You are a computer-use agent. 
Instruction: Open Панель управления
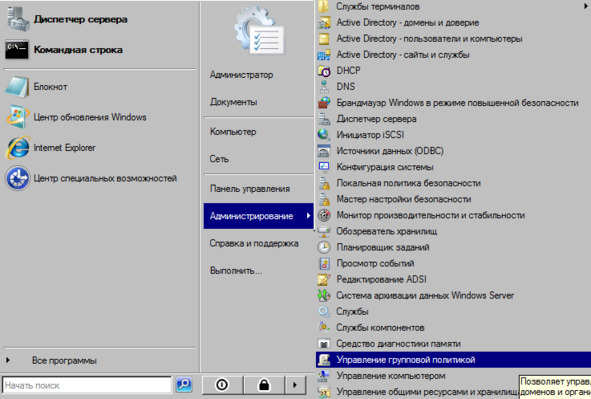tap(250, 189)
